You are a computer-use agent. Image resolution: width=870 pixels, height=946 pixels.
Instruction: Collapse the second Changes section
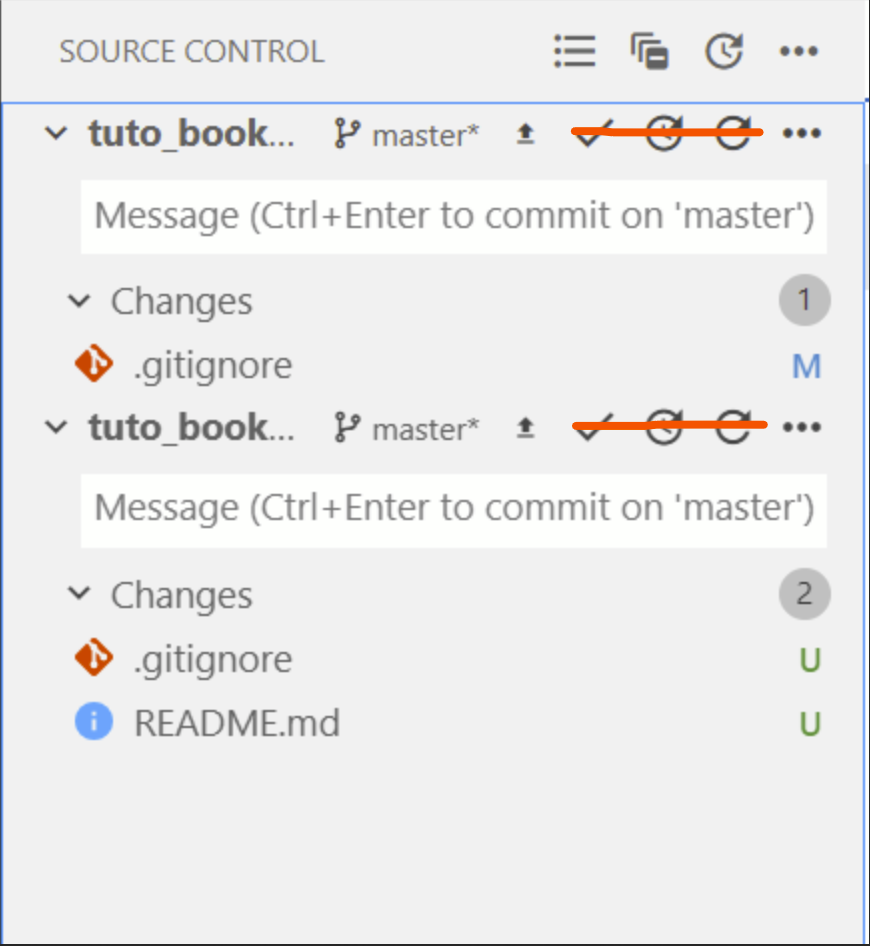coord(78,593)
